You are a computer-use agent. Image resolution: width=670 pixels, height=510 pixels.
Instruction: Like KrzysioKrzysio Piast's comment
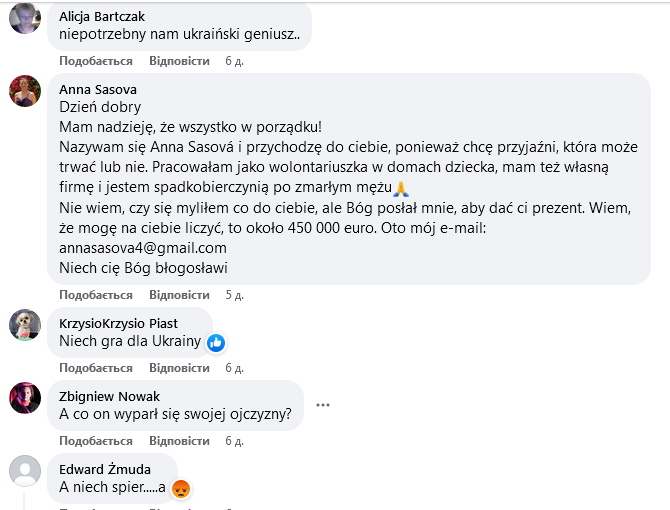pyautogui.click(x=96, y=368)
